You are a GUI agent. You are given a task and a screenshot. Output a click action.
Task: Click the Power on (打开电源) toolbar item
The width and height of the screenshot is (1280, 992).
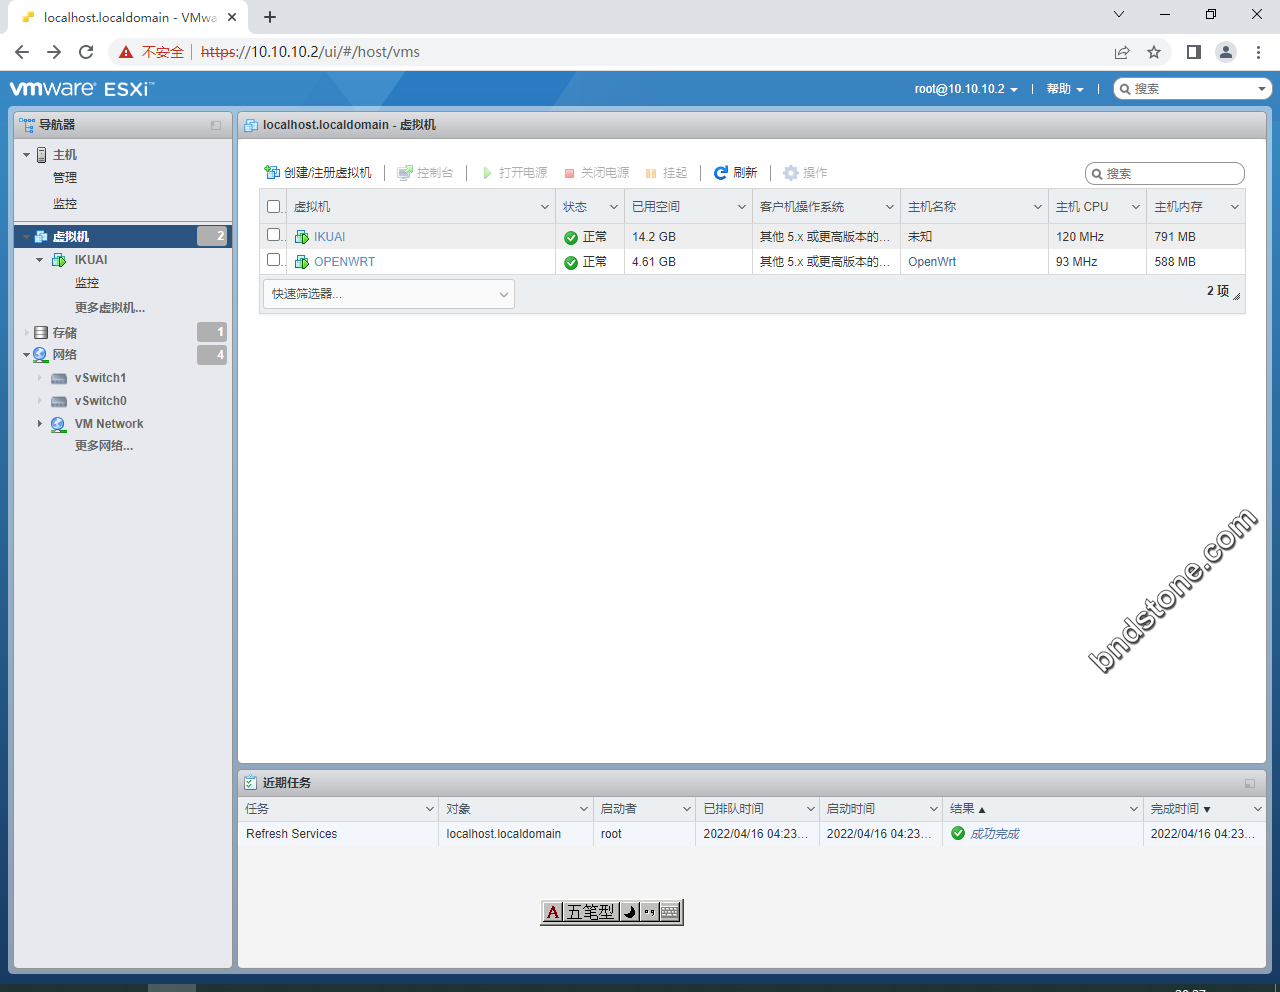515,173
